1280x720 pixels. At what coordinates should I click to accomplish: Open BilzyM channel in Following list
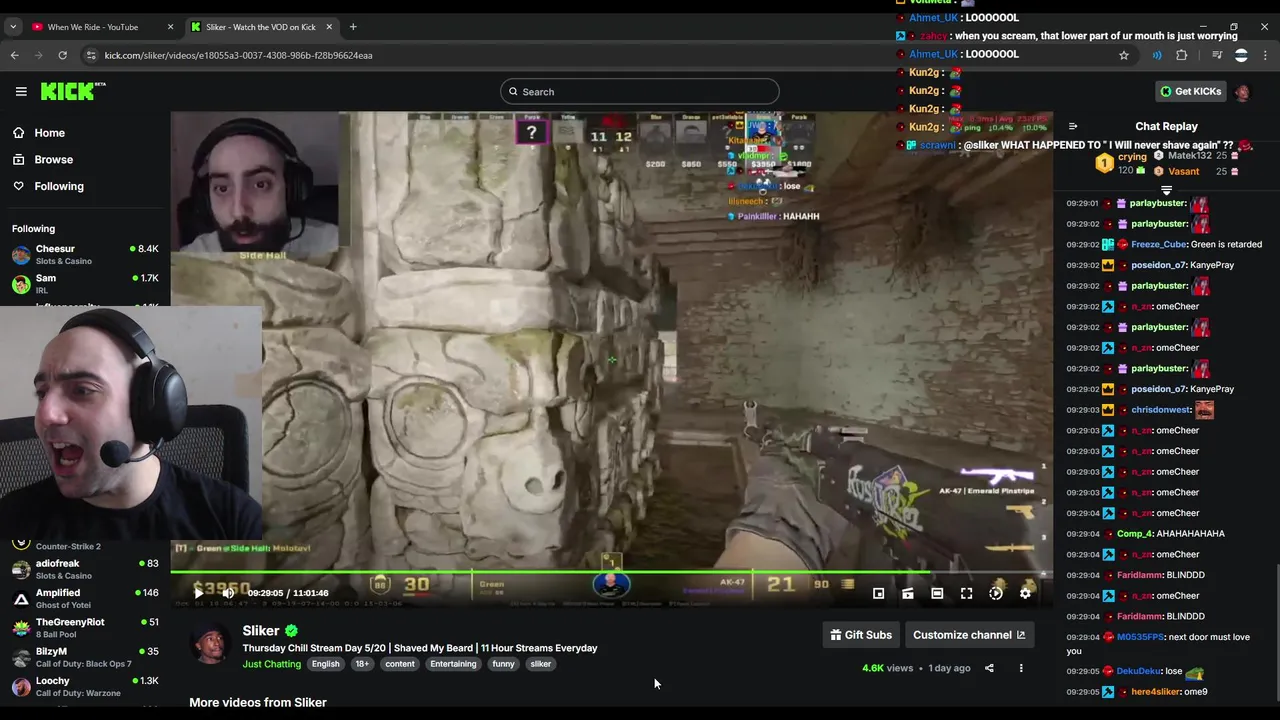tap(85, 657)
